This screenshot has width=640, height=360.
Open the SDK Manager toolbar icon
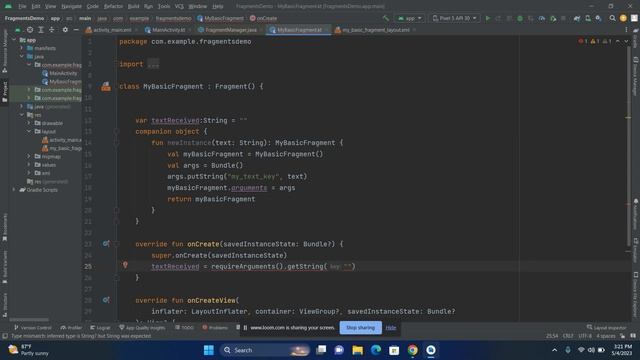[598, 18]
